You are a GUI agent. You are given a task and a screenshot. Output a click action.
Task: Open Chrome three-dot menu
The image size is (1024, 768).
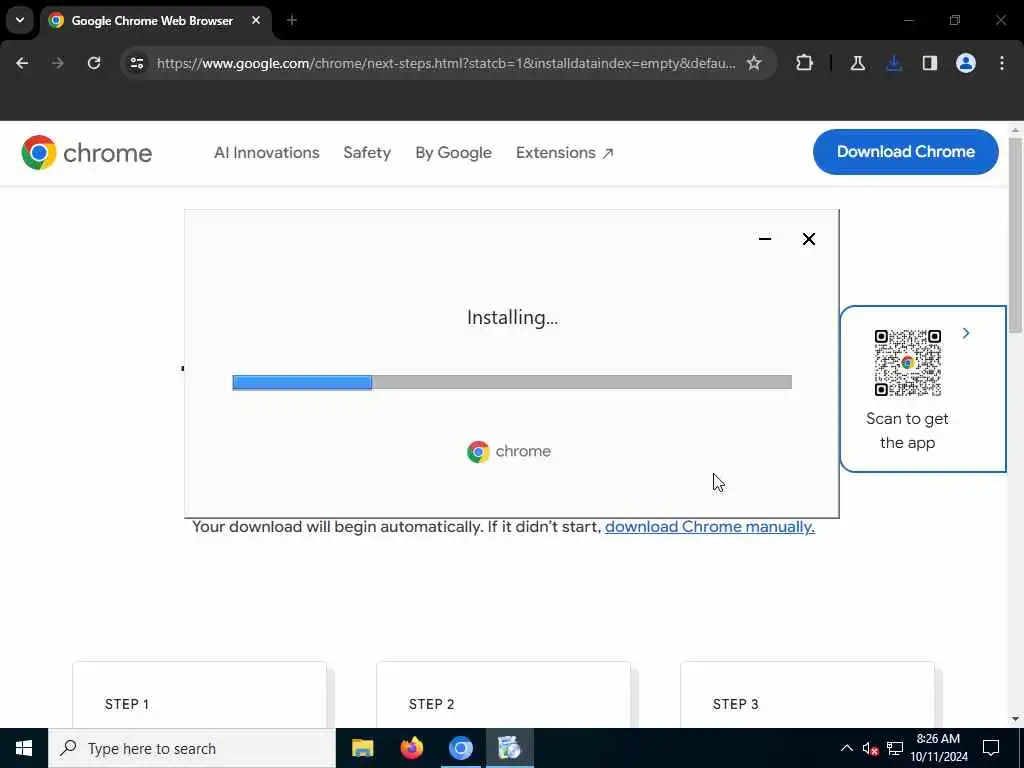[1002, 63]
